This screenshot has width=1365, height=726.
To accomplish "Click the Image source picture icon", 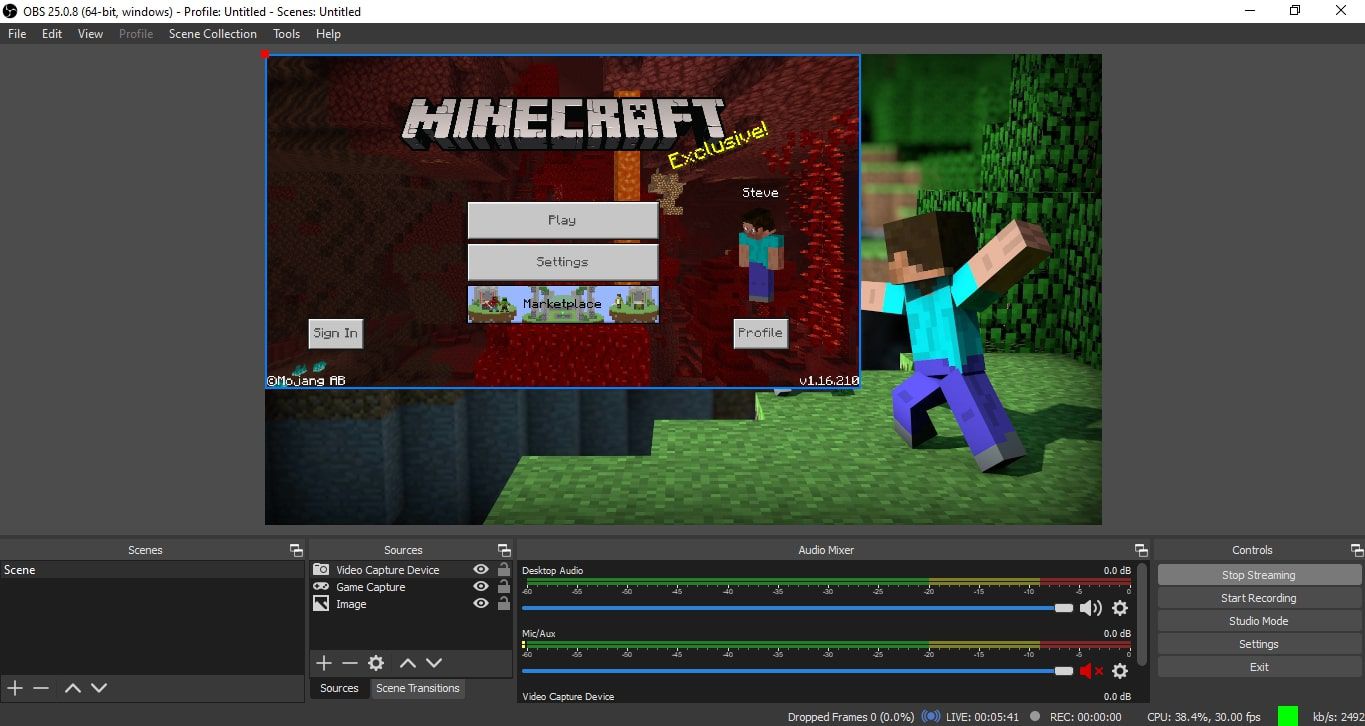I will [321, 604].
